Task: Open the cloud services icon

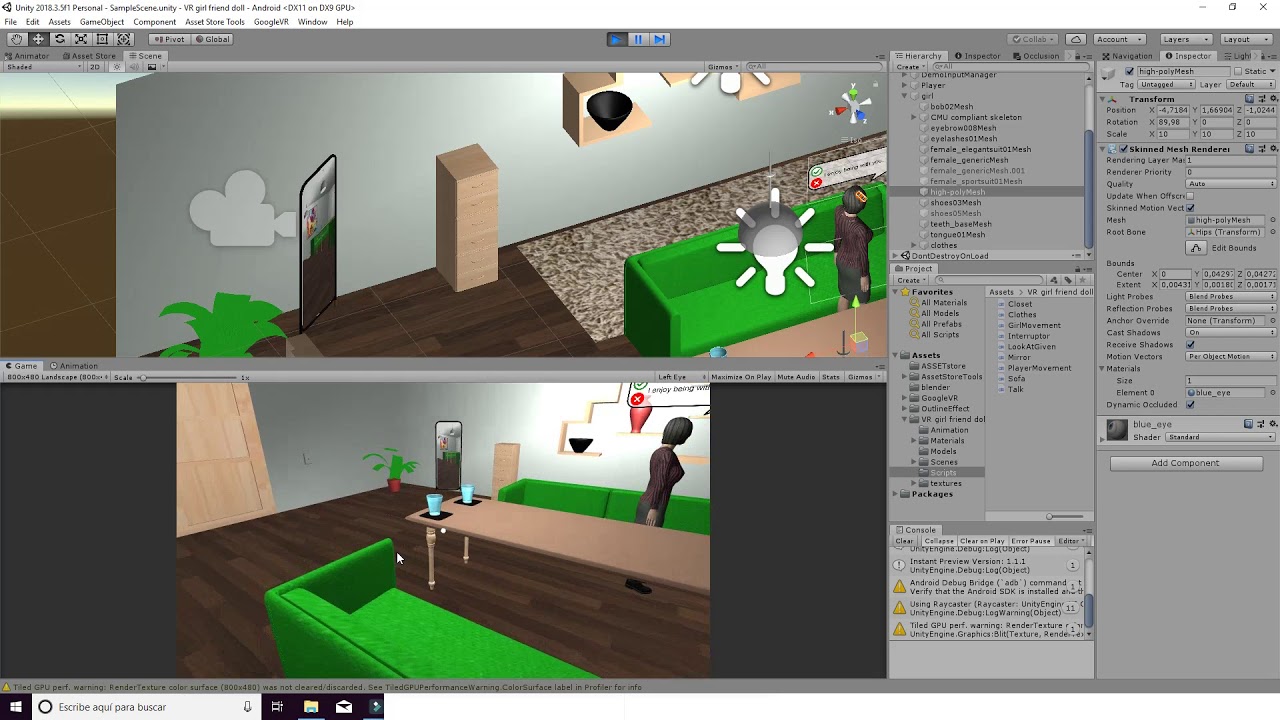Action: pyautogui.click(x=1075, y=39)
